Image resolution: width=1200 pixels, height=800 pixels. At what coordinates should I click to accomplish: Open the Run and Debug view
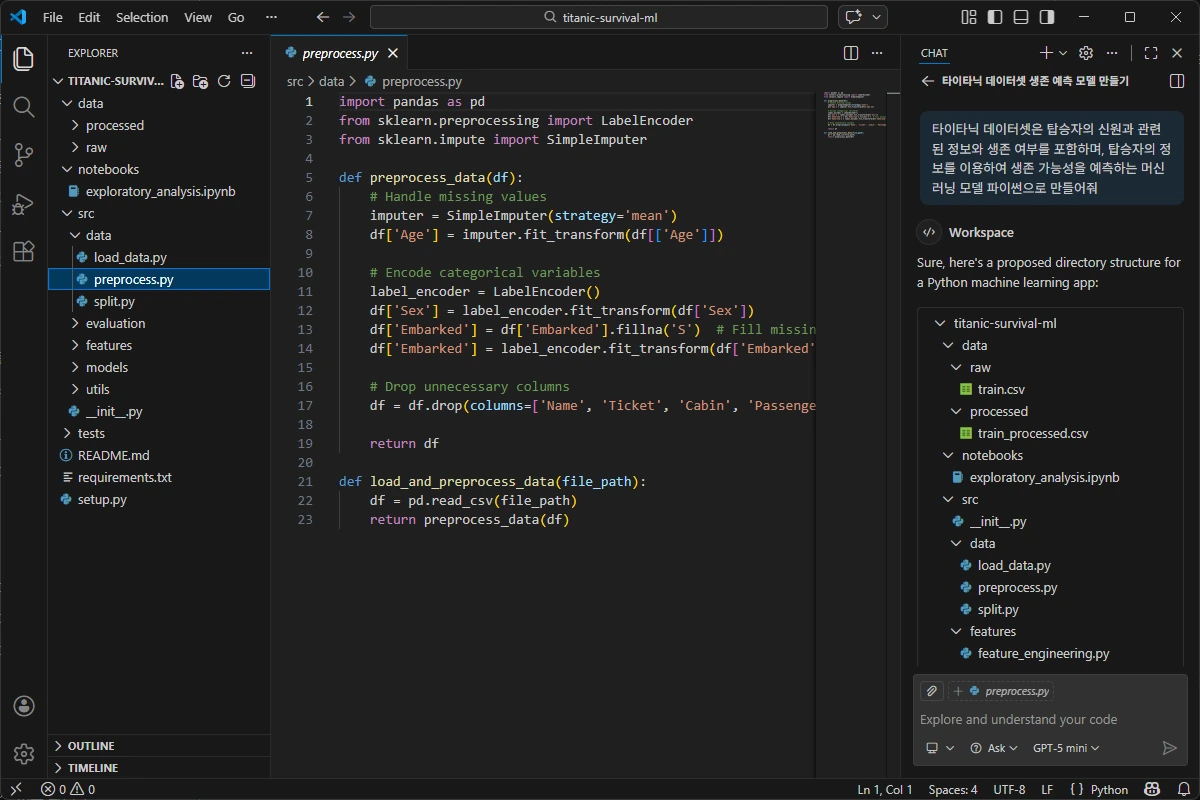[23, 203]
